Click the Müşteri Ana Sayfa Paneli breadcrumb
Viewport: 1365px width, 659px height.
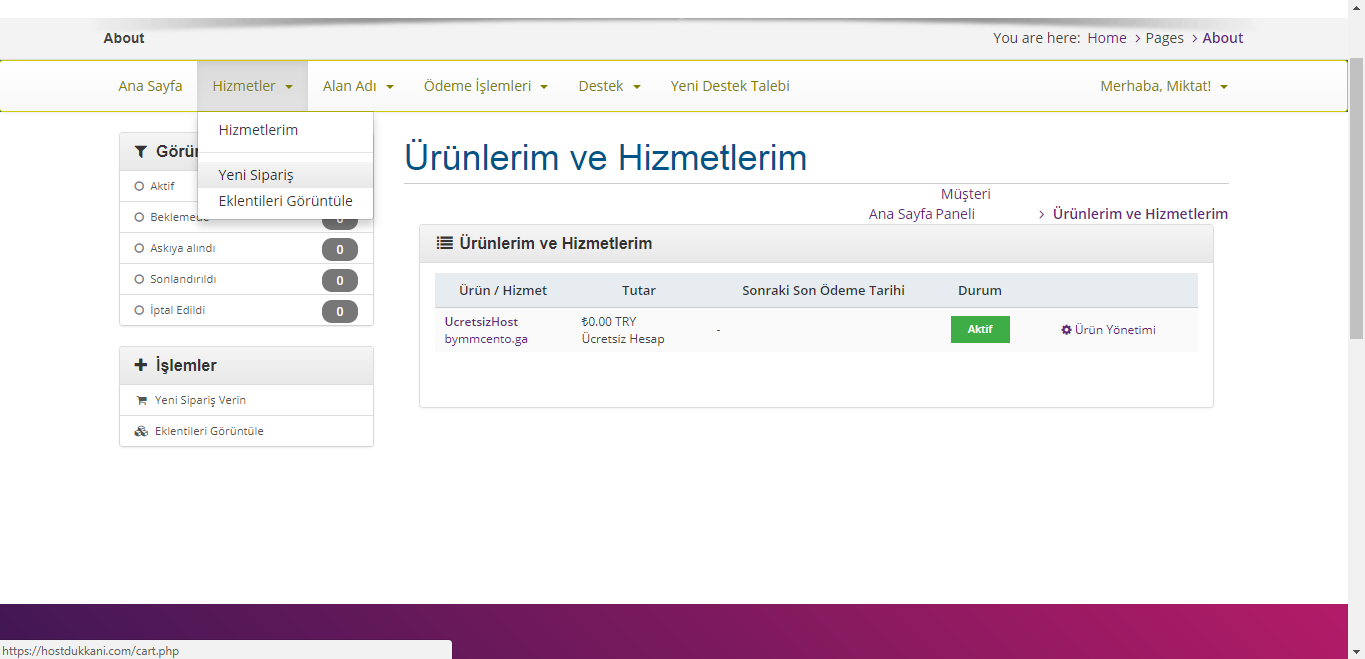[x=930, y=204]
